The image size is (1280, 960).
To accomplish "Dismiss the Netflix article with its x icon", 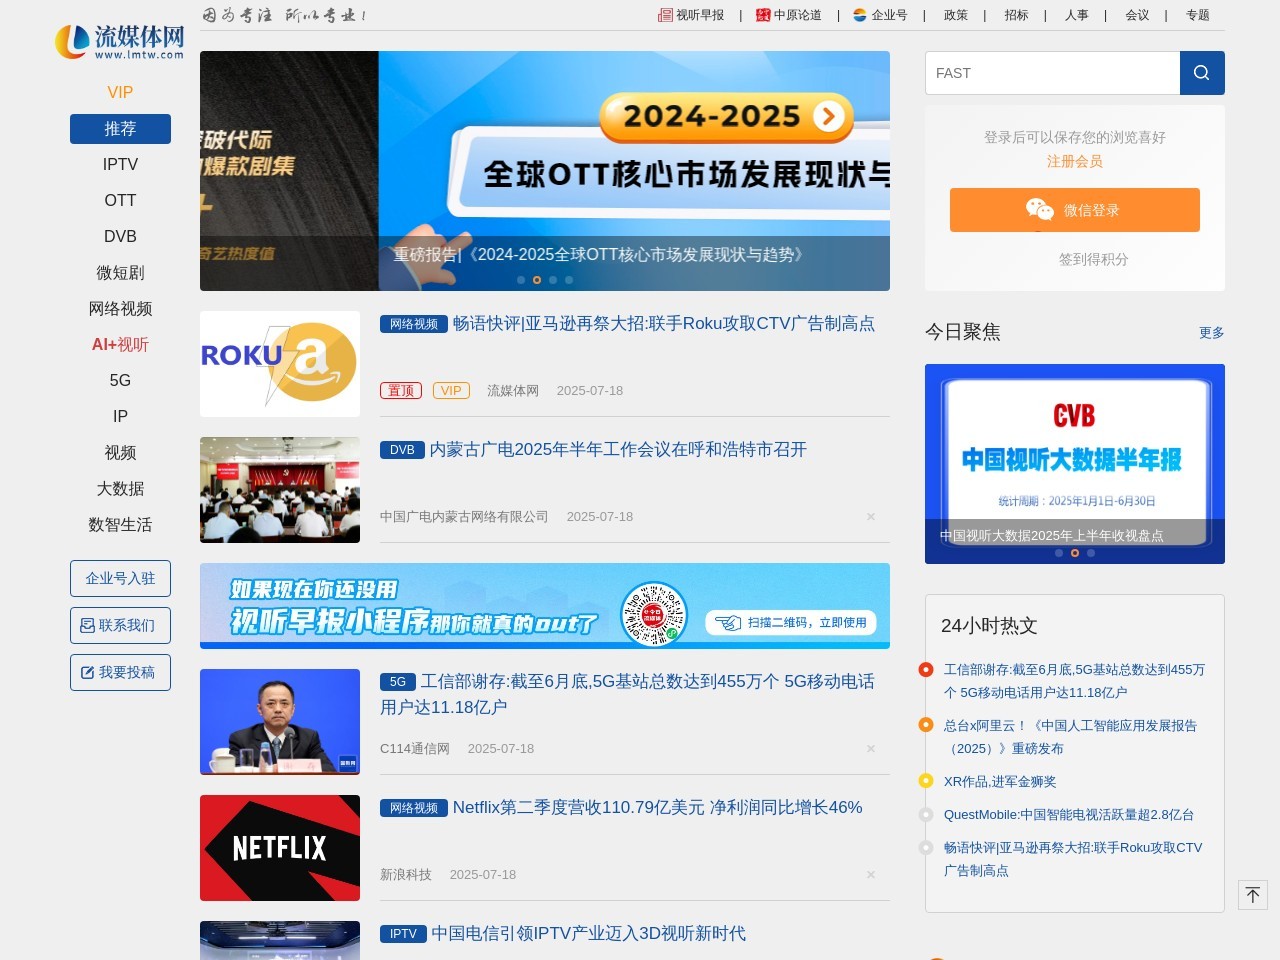I will [870, 875].
